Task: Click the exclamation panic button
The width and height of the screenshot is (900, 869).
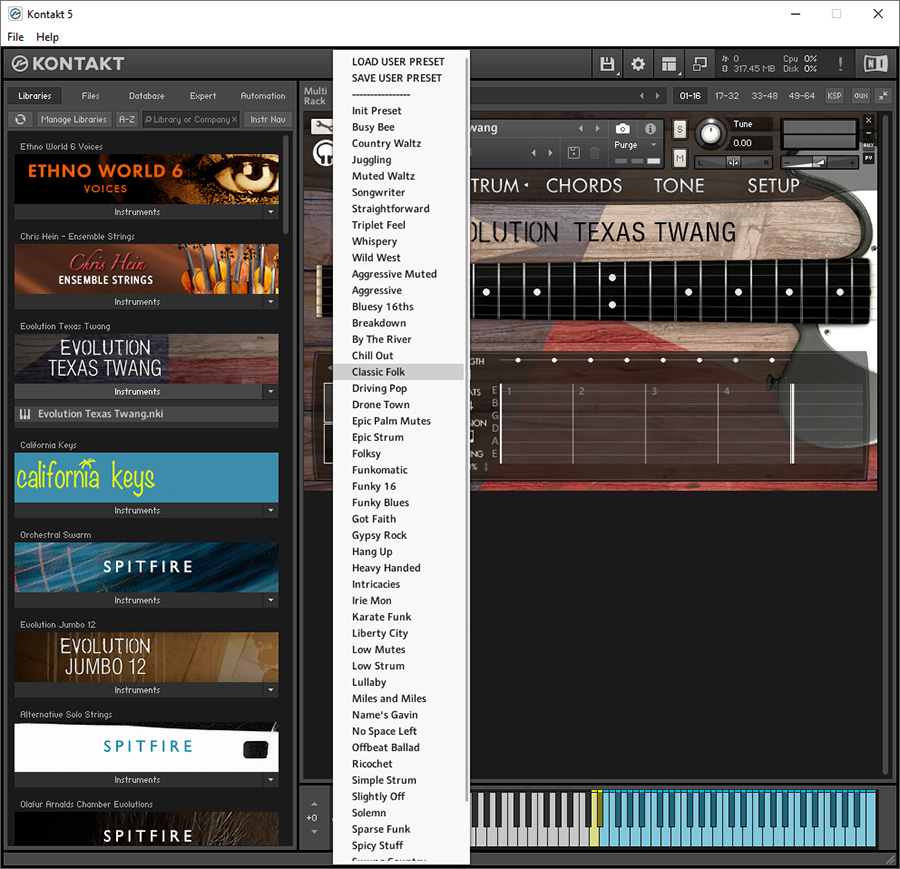Action: click(840, 64)
